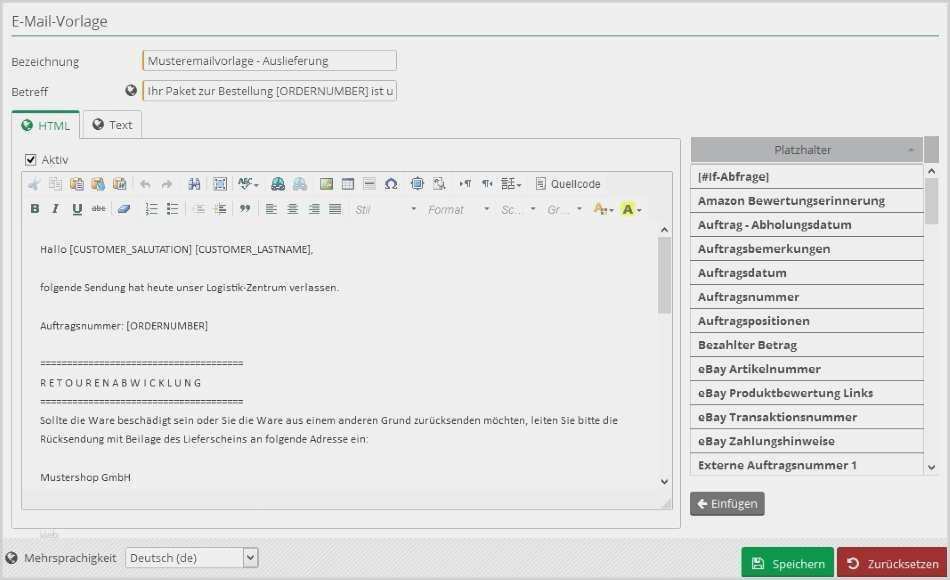
Task: Select the Bezahlter Betrag placeholder
Action: tap(806, 345)
